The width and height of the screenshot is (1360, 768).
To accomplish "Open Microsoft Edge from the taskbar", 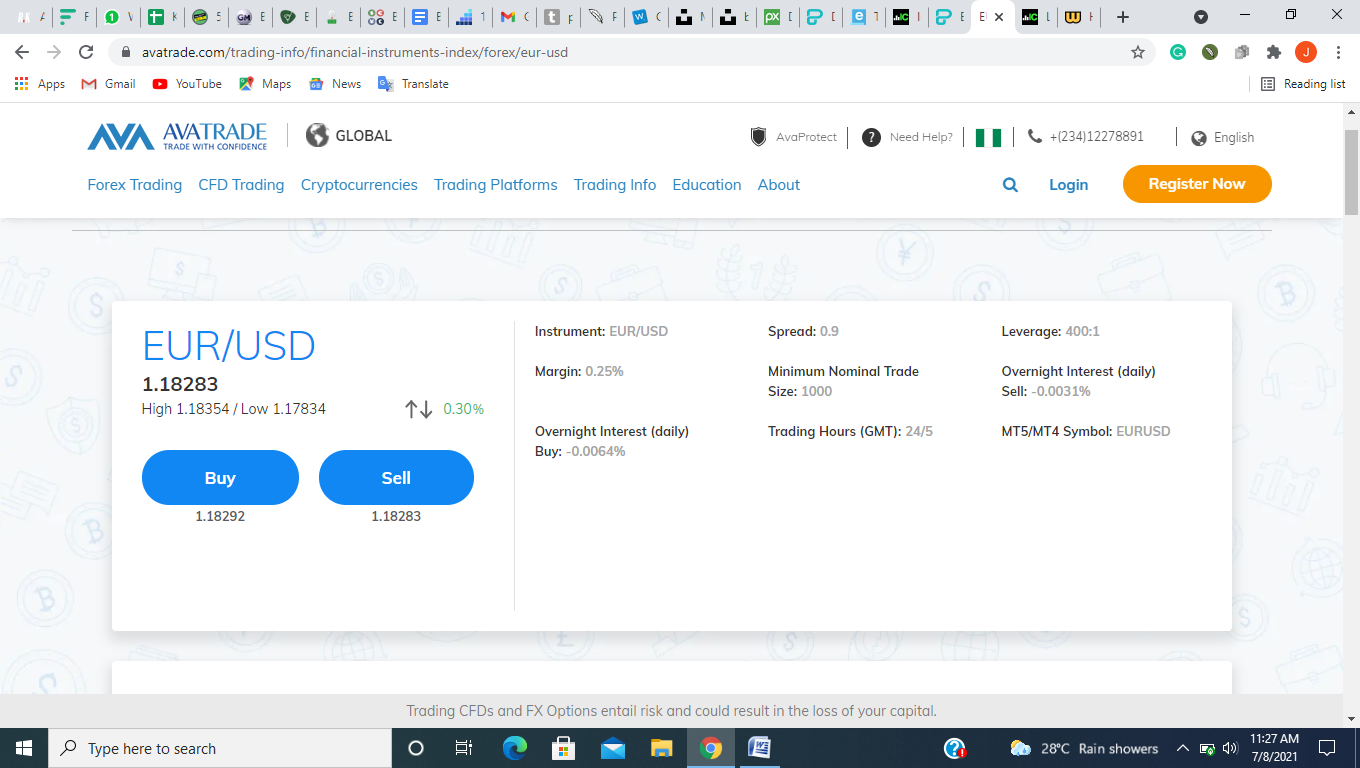I will pyautogui.click(x=515, y=748).
